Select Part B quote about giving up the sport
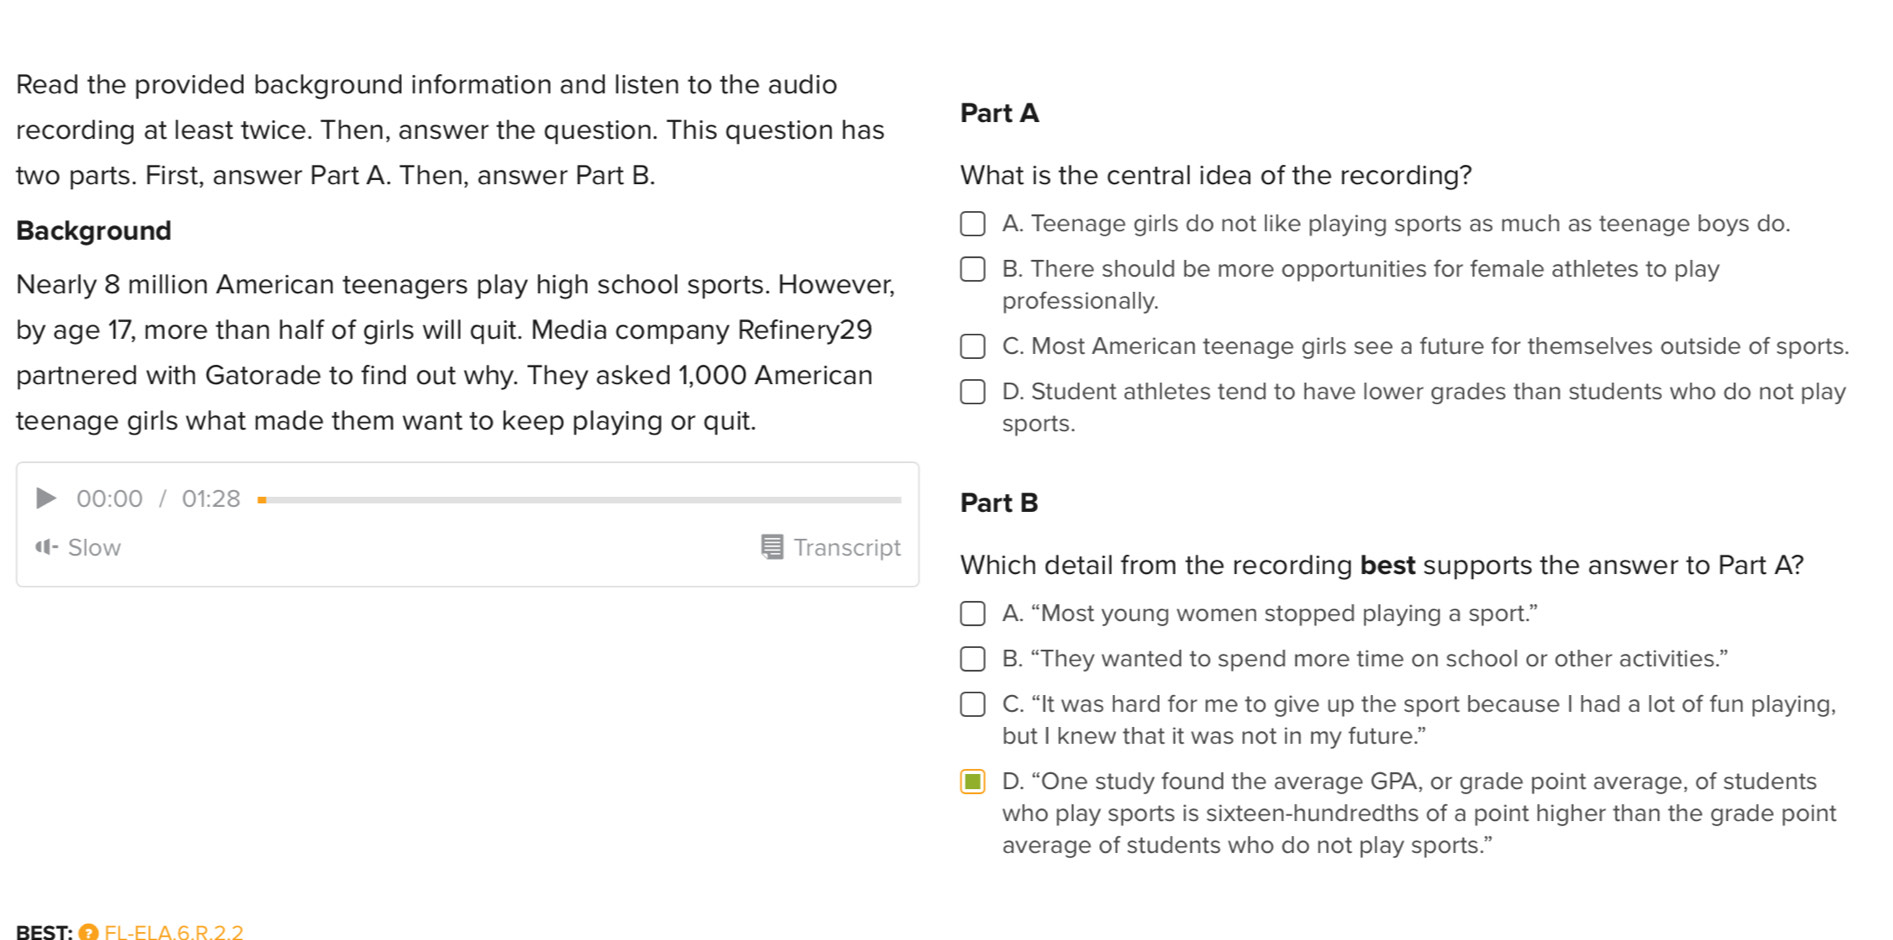1893x940 pixels. [973, 704]
